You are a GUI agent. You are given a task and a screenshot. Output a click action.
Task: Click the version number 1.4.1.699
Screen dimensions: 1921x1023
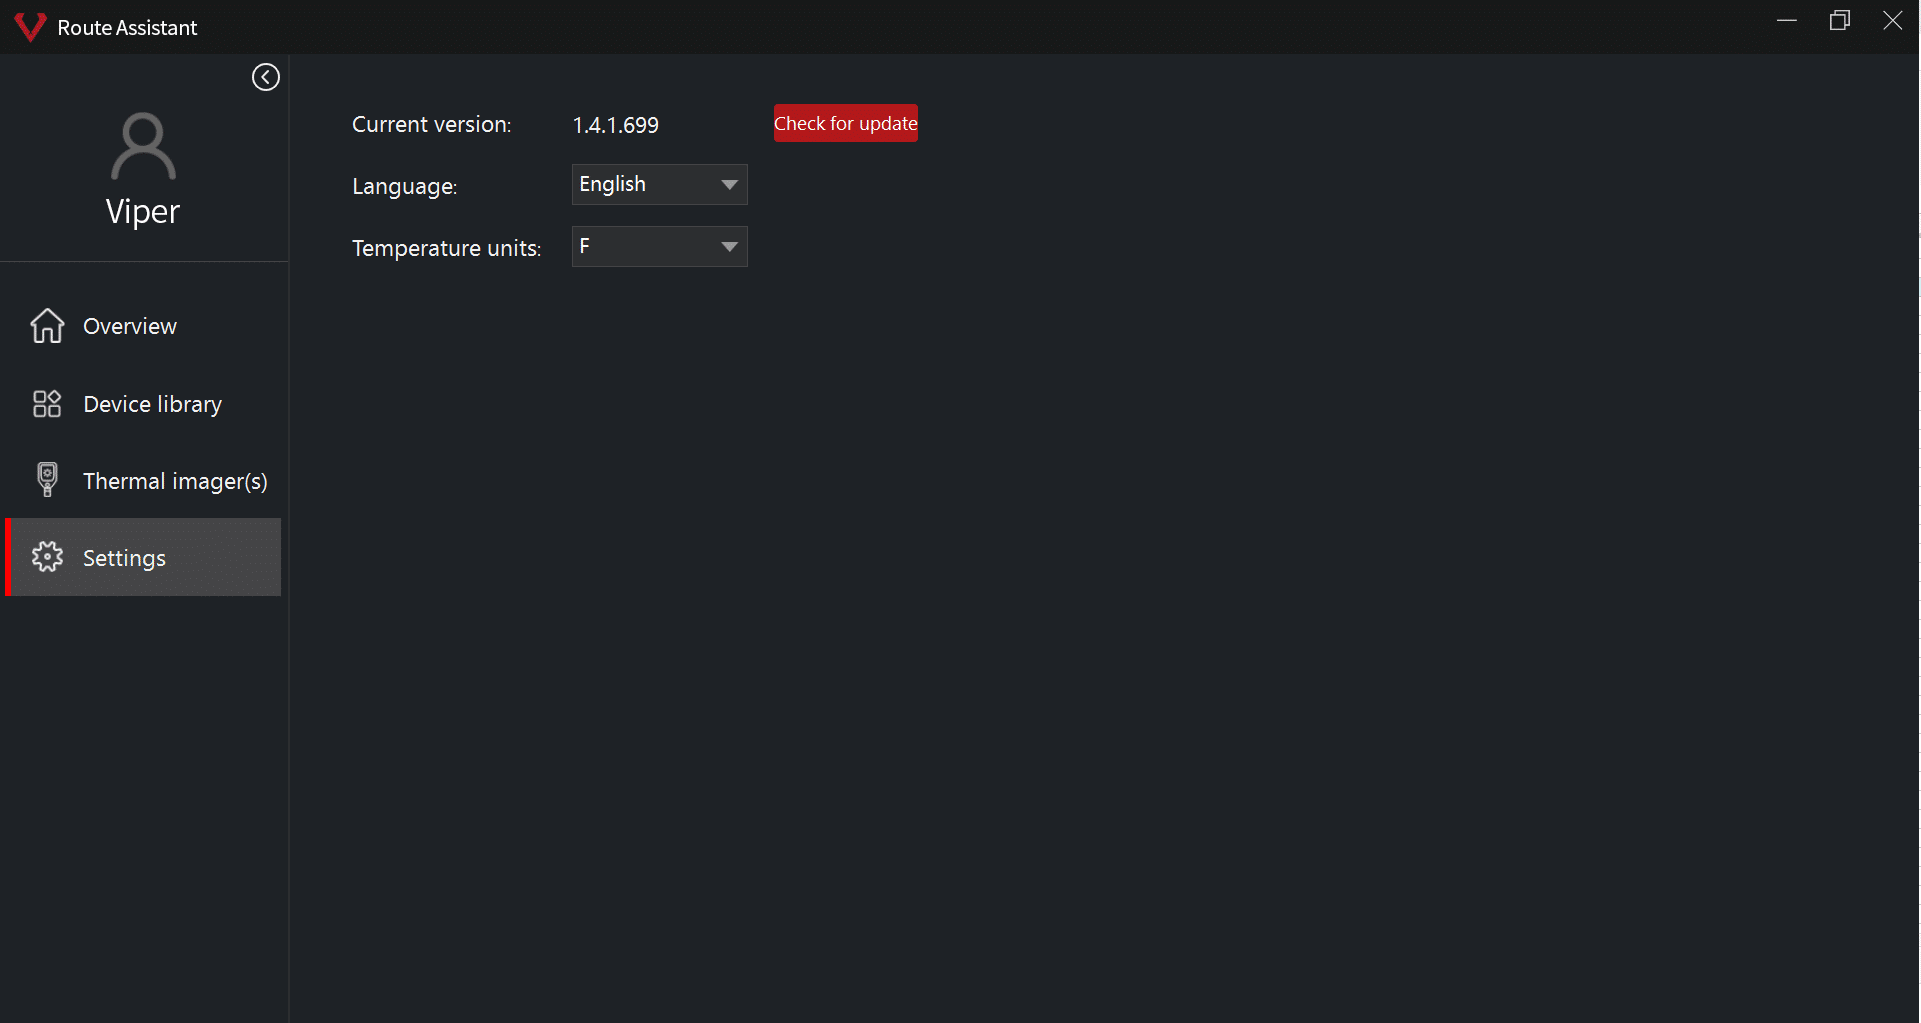coord(615,125)
